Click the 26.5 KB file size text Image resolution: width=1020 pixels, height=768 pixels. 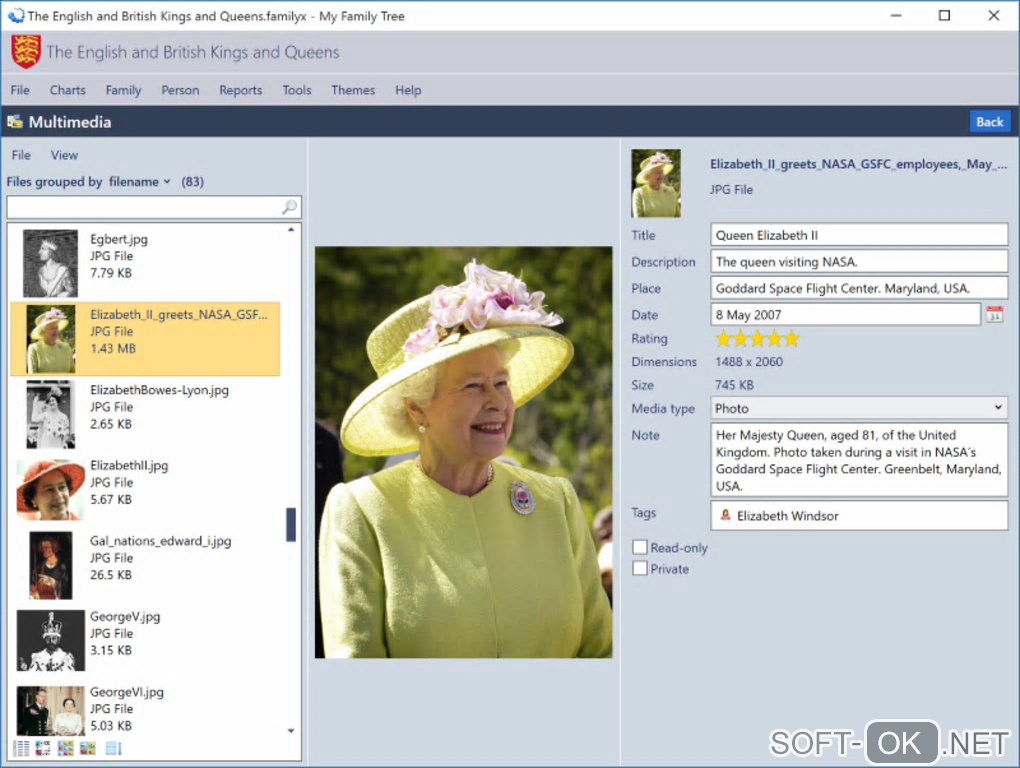(x=111, y=575)
